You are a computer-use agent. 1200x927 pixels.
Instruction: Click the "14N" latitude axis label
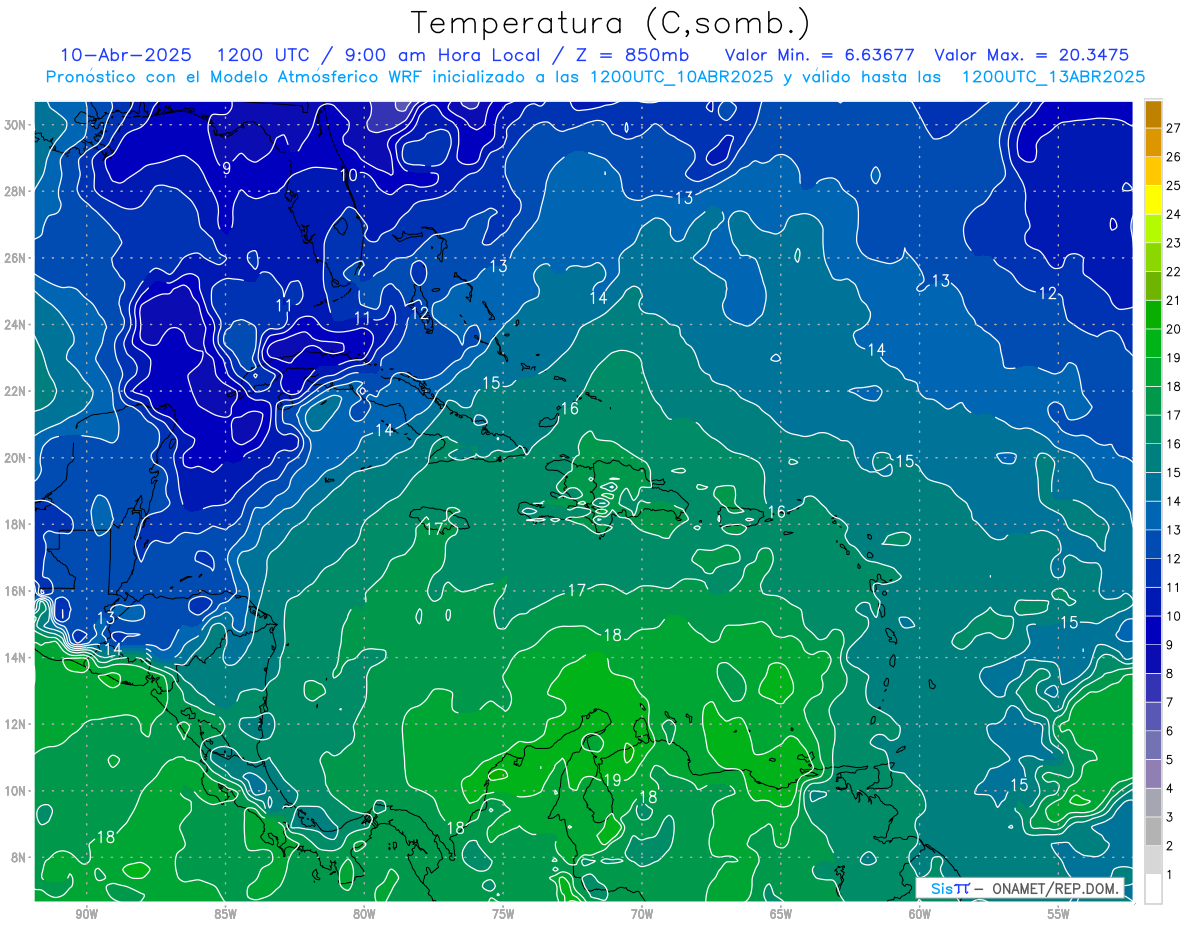tap(16, 657)
